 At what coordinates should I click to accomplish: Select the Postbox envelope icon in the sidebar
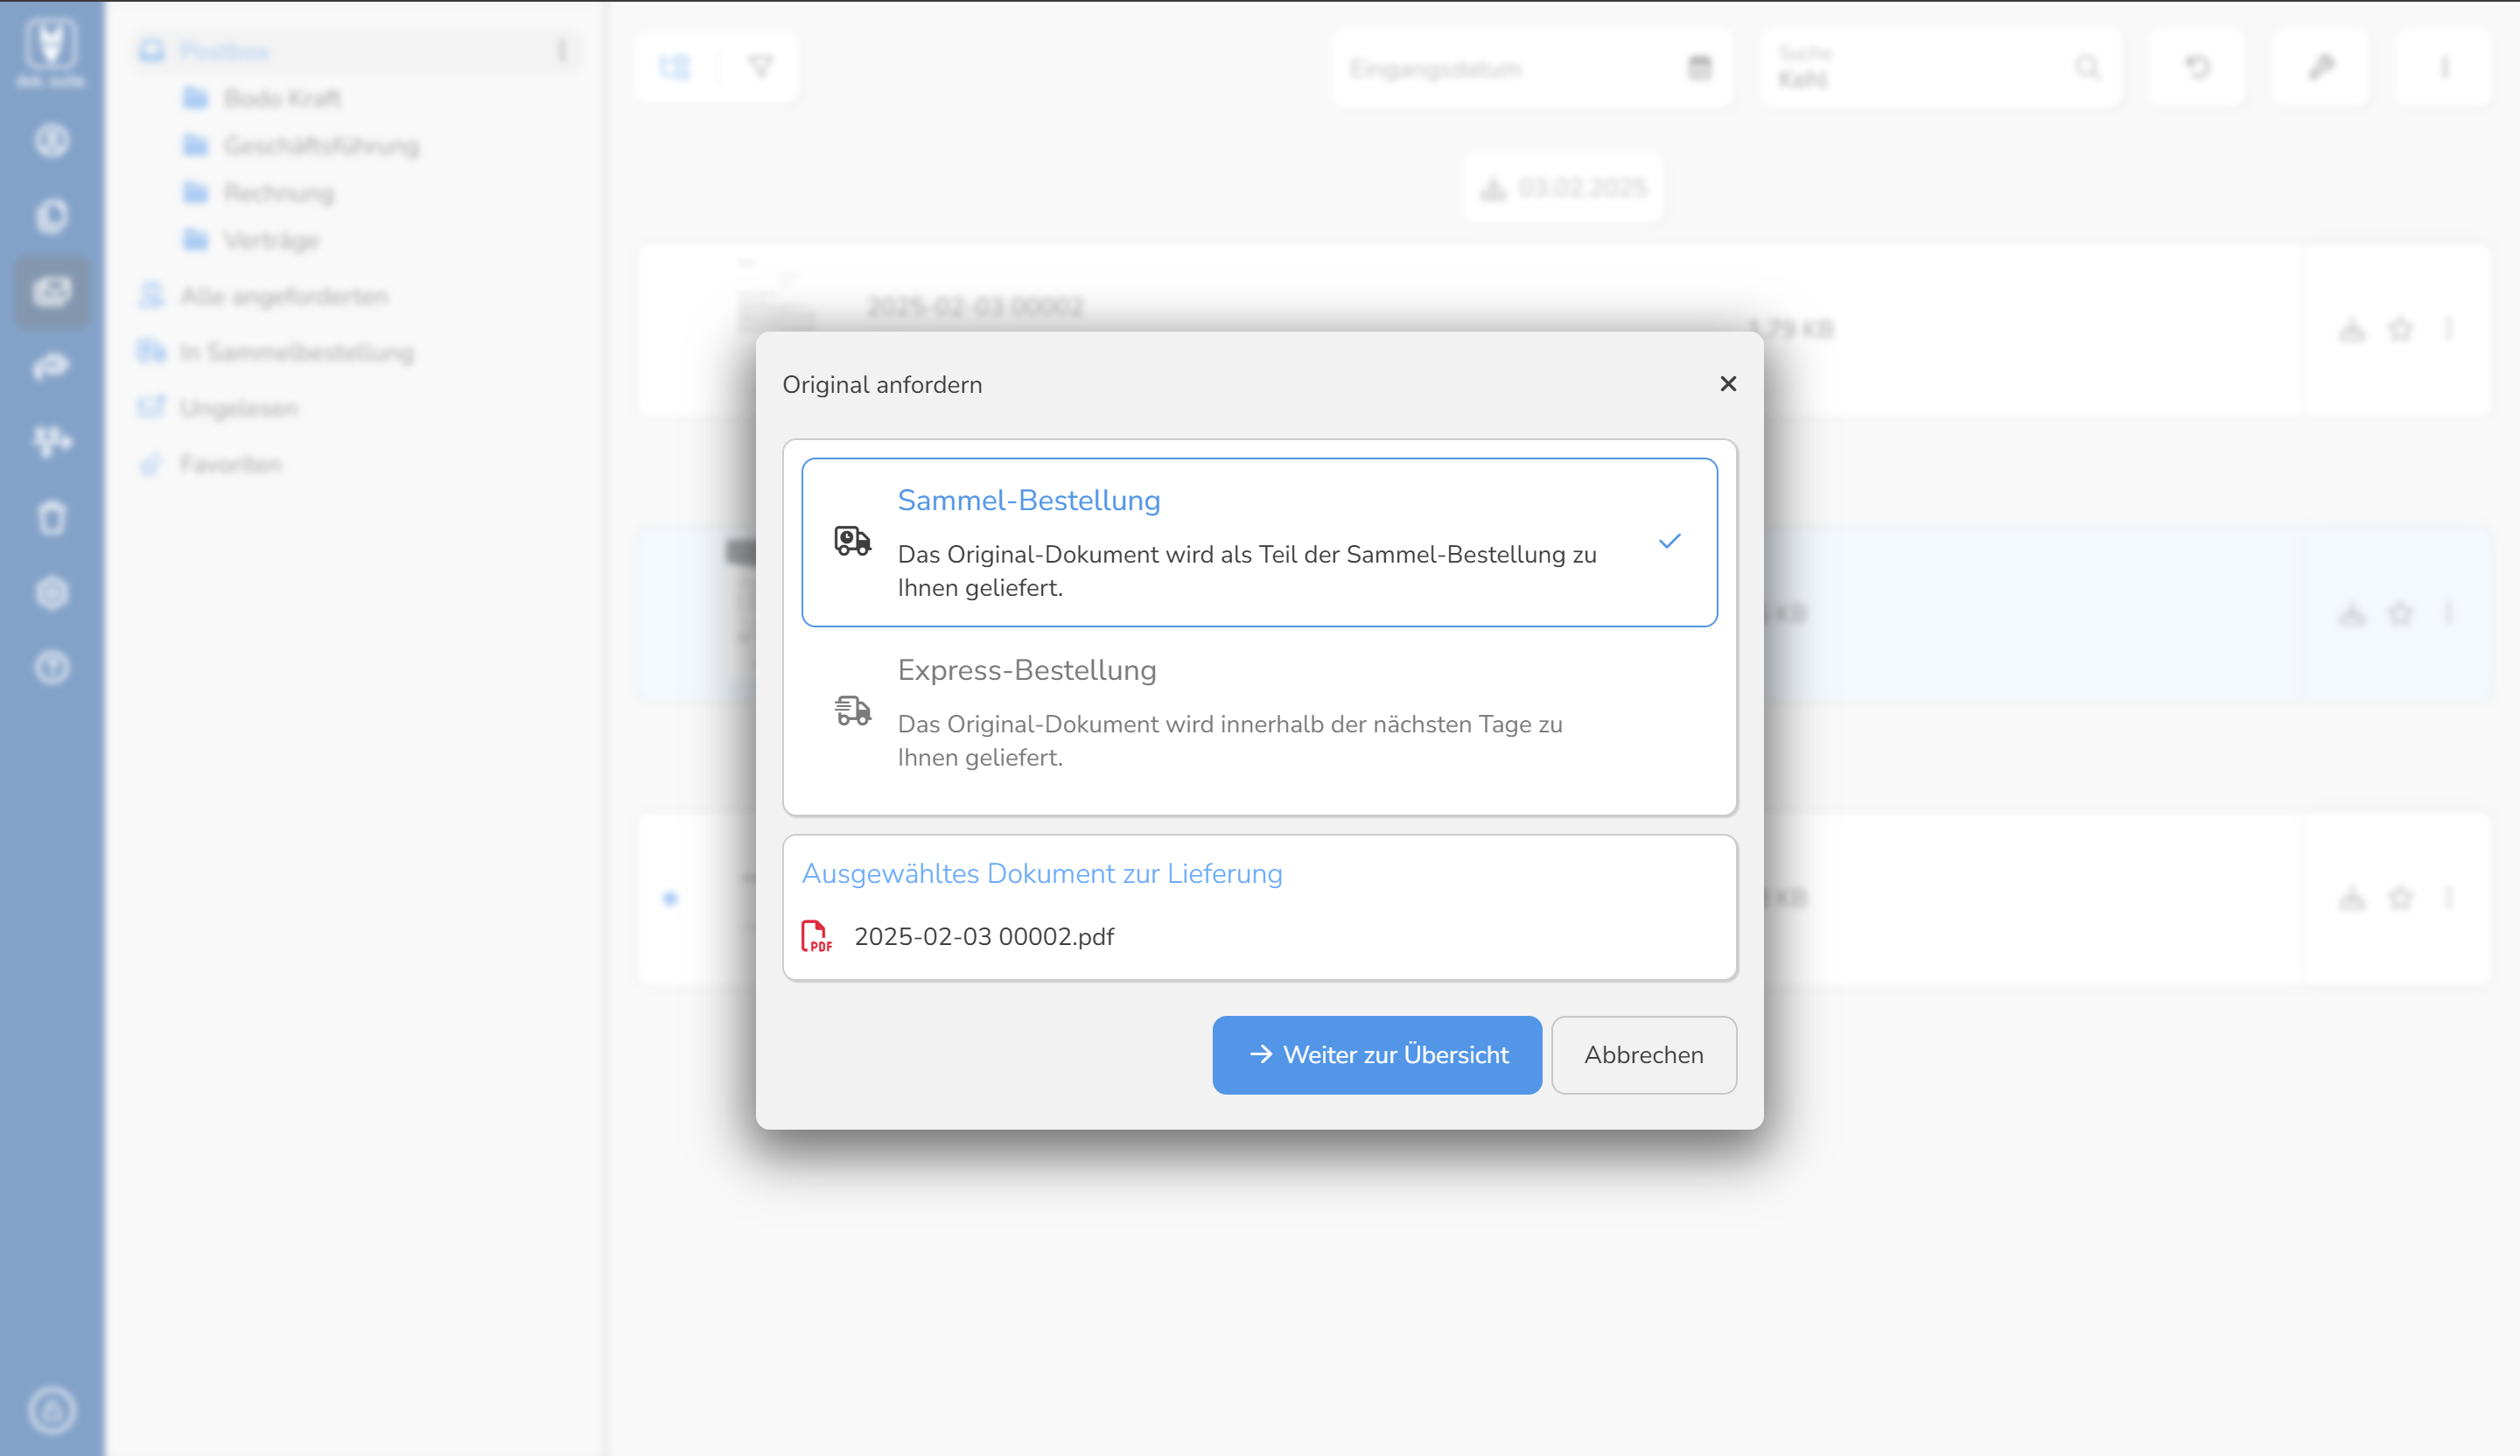[x=53, y=292]
